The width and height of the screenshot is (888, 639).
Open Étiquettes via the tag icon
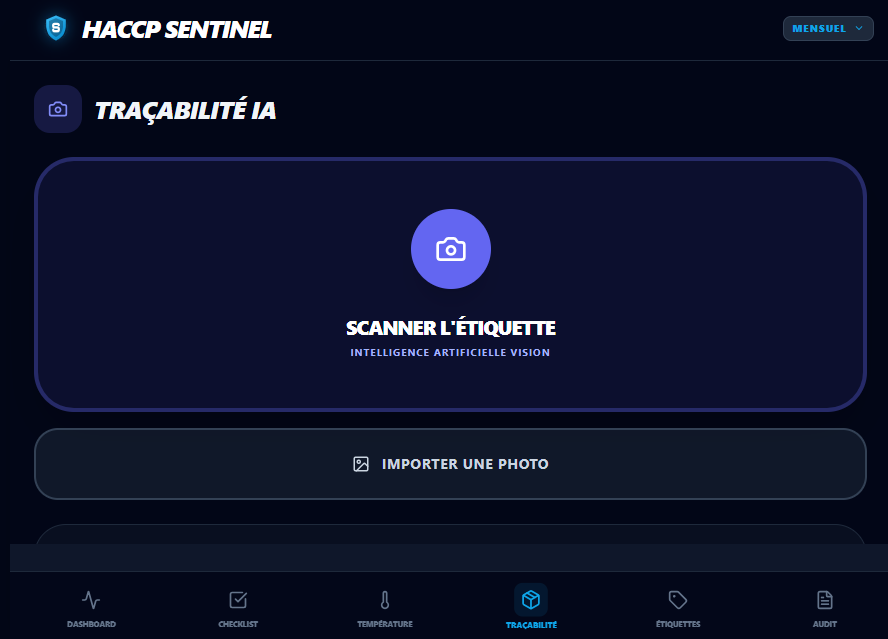678,600
